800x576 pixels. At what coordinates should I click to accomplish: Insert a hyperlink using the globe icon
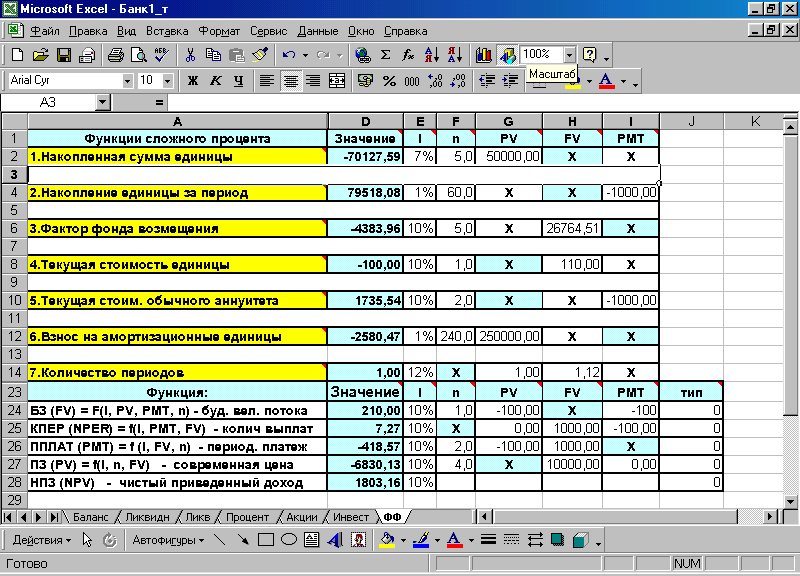coord(363,55)
